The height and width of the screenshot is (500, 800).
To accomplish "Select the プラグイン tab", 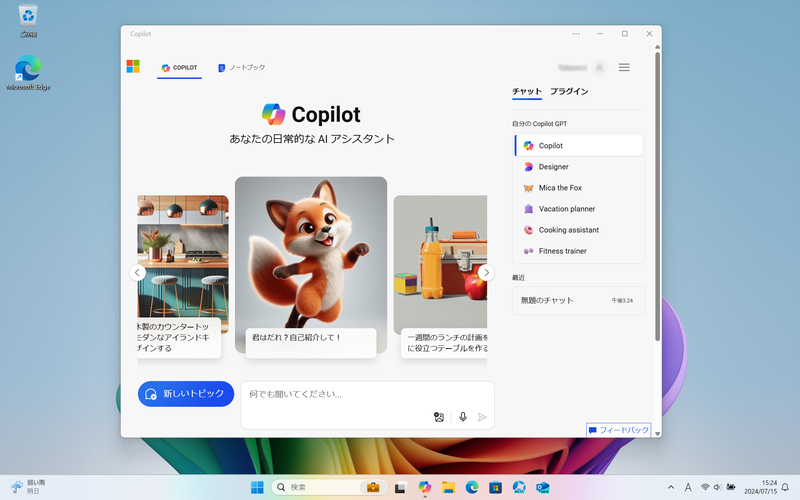I will [x=569, y=91].
